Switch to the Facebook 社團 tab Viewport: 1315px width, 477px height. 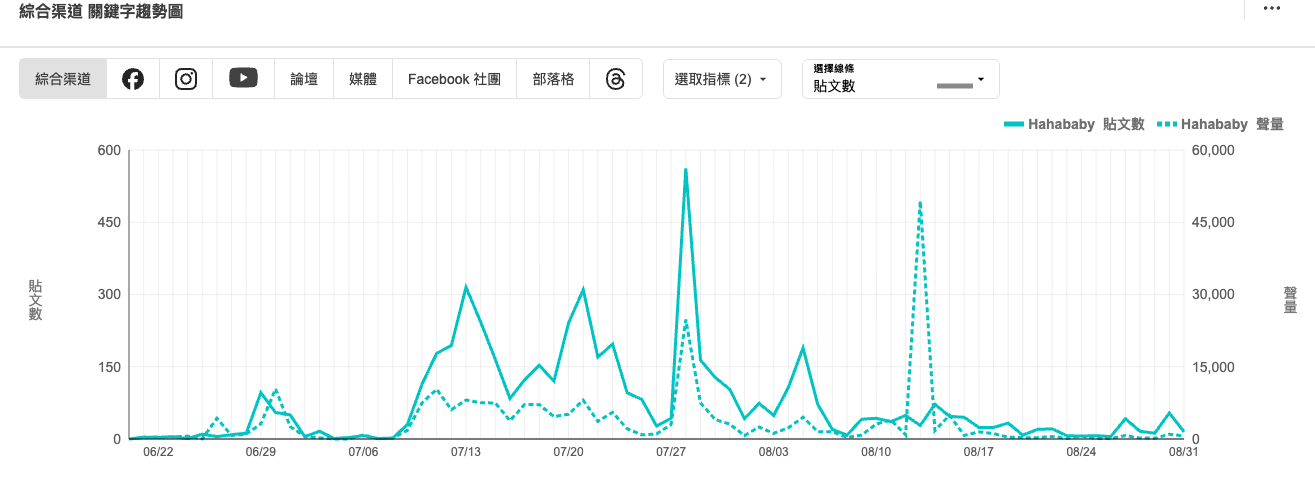click(454, 79)
